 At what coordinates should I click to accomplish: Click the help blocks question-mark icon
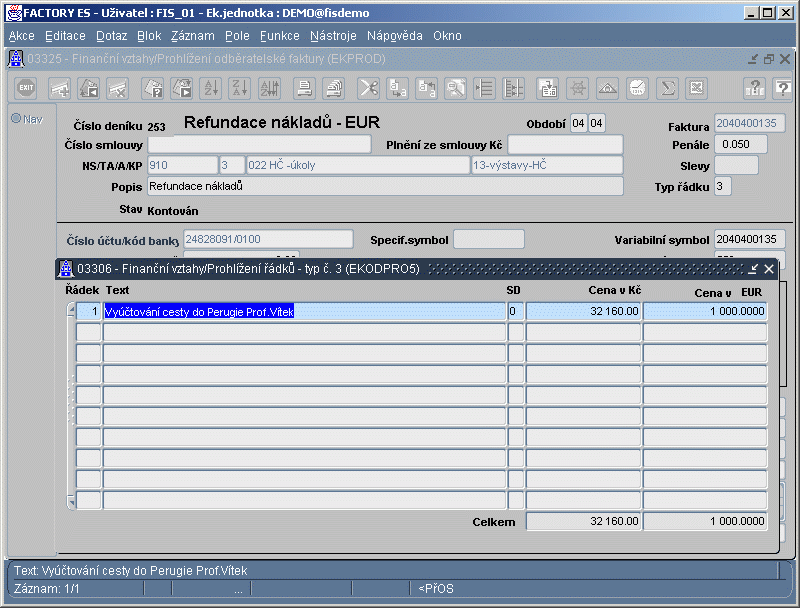pyautogui.click(x=755, y=89)
